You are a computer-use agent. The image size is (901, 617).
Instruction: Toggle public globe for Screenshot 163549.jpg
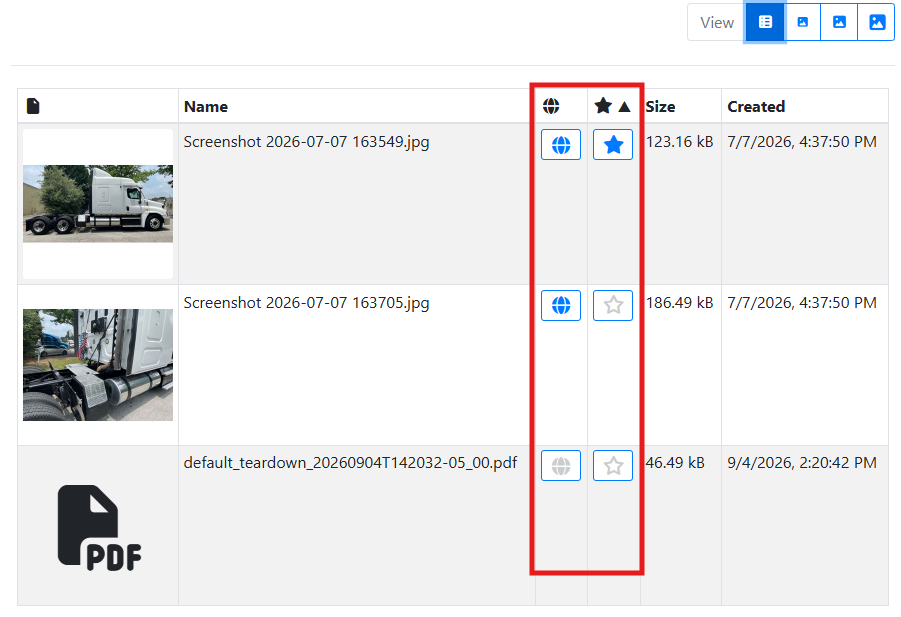[x=561, y=145]
